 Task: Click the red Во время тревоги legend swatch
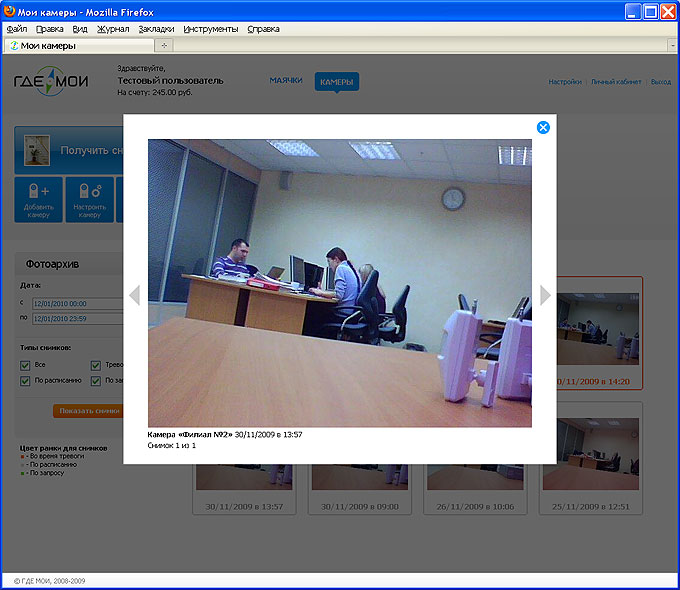click(22, 456)
